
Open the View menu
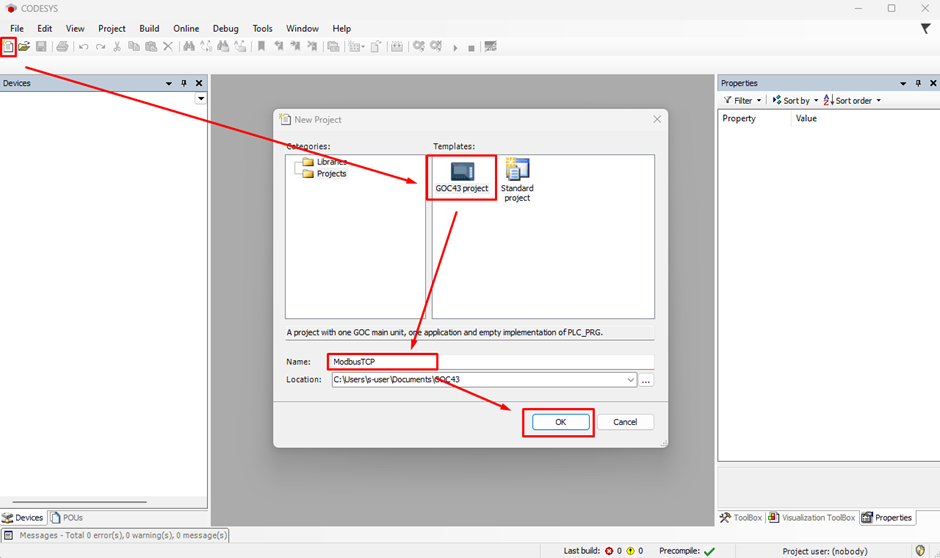tap(75, 28)
